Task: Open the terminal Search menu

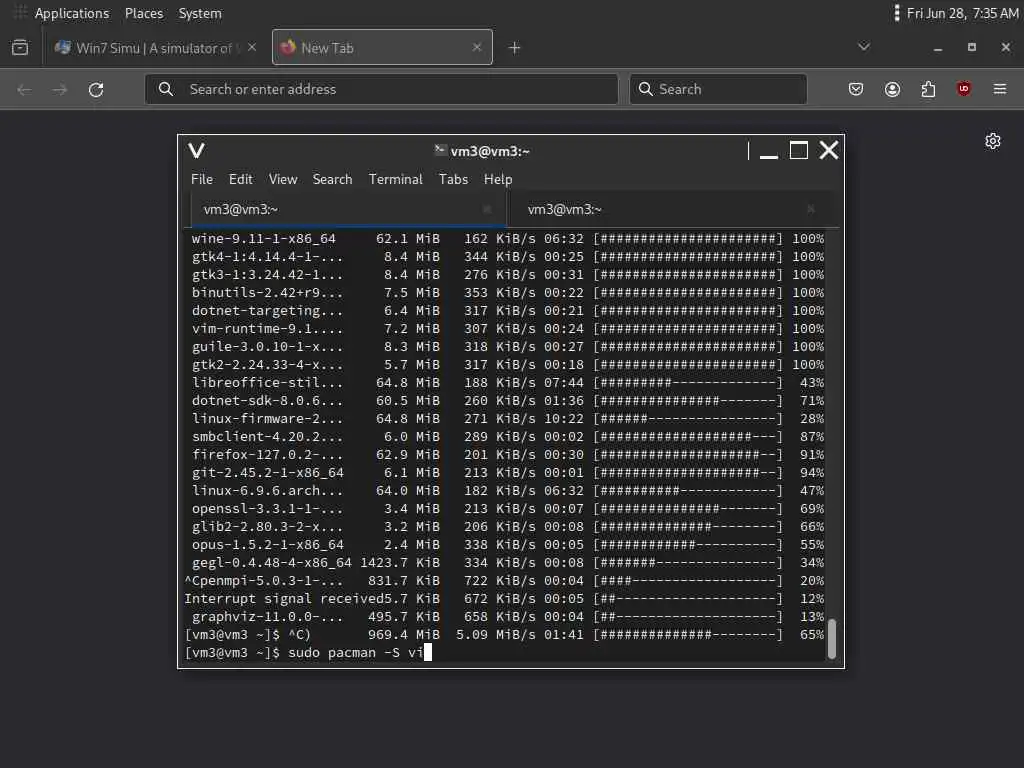Action: click(332, 179)
